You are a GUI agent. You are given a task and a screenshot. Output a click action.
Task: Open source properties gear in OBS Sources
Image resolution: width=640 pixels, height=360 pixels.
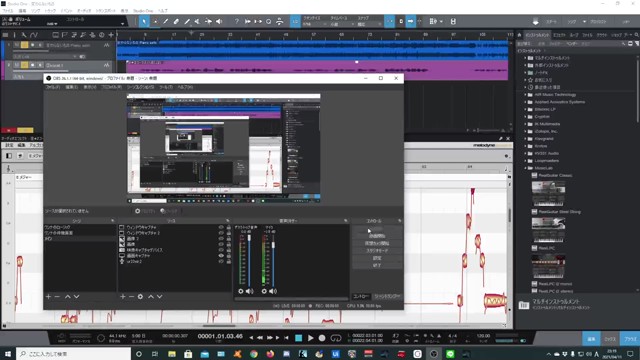pos(140,296)
